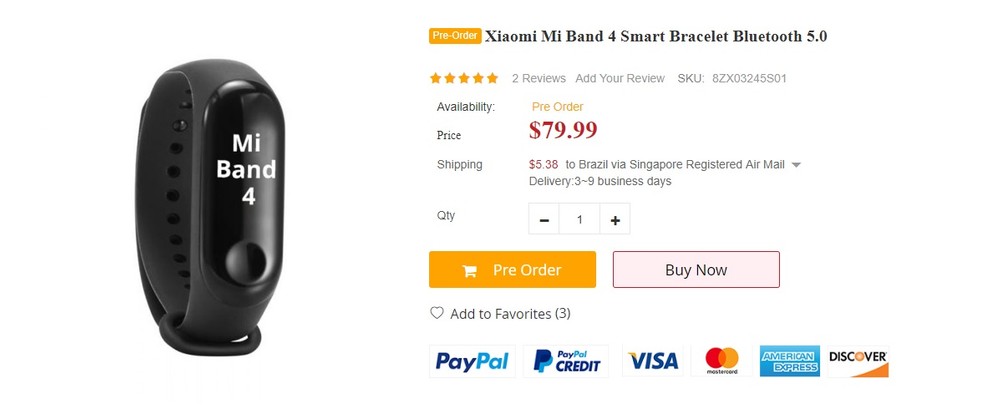Increase quantity with the plus button

click(614, 220)
